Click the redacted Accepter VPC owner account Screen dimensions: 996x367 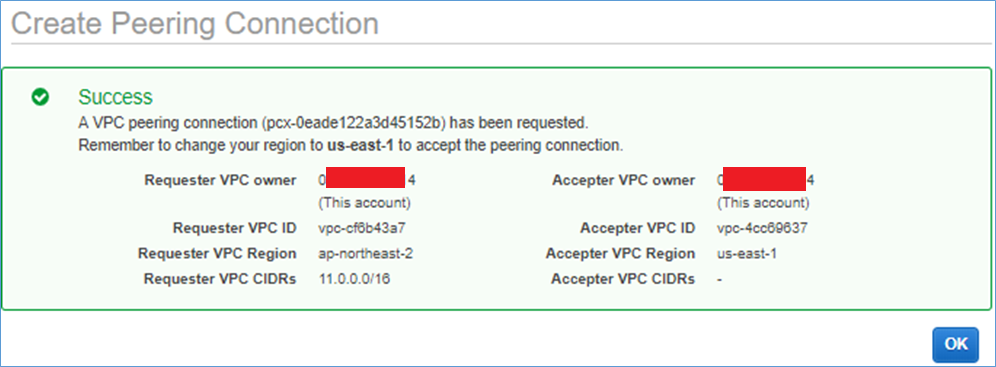[766, 180]
